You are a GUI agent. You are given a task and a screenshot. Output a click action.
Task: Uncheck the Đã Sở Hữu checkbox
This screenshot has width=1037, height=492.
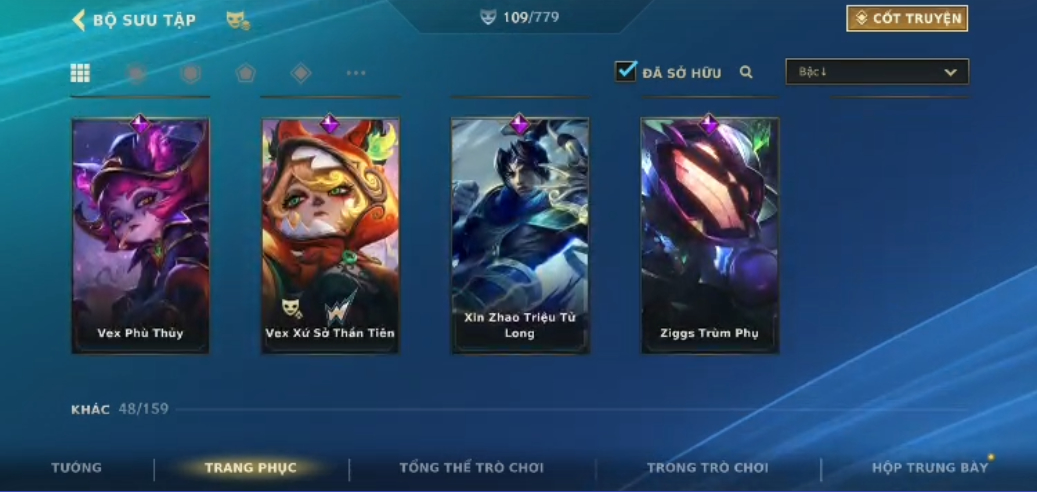pos(626,71)
